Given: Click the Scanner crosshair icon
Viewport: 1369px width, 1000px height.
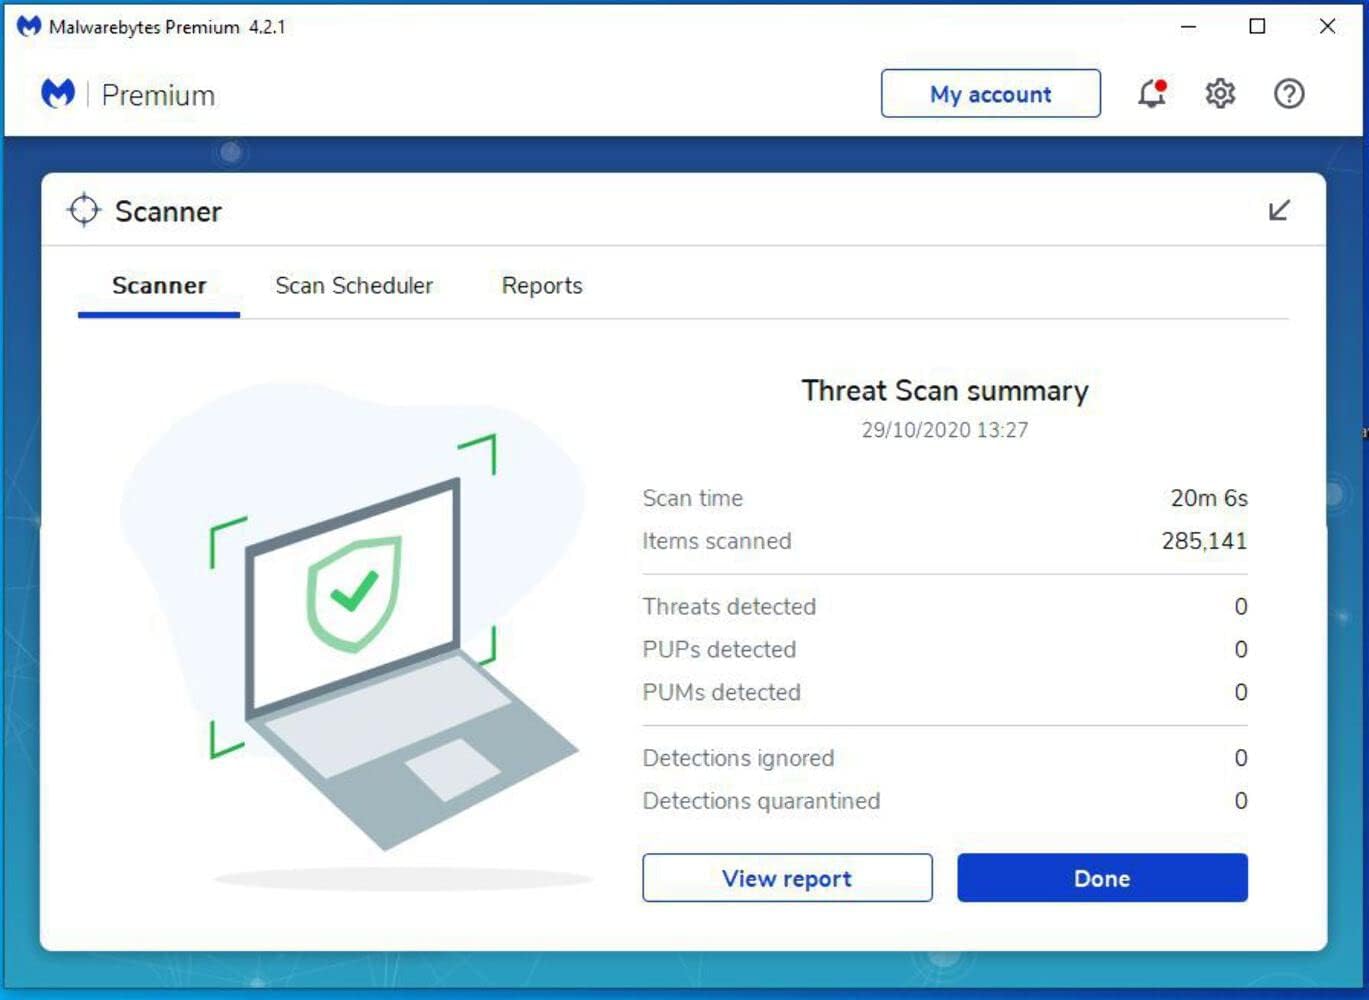Looking at the screenshot, I should coord(84,210).
